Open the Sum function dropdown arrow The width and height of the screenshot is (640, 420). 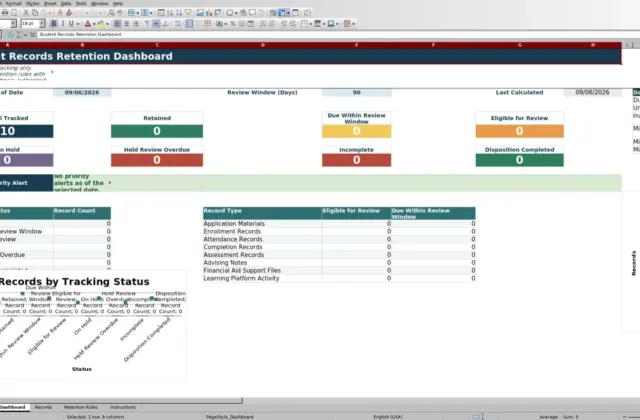tap(25, 35)
